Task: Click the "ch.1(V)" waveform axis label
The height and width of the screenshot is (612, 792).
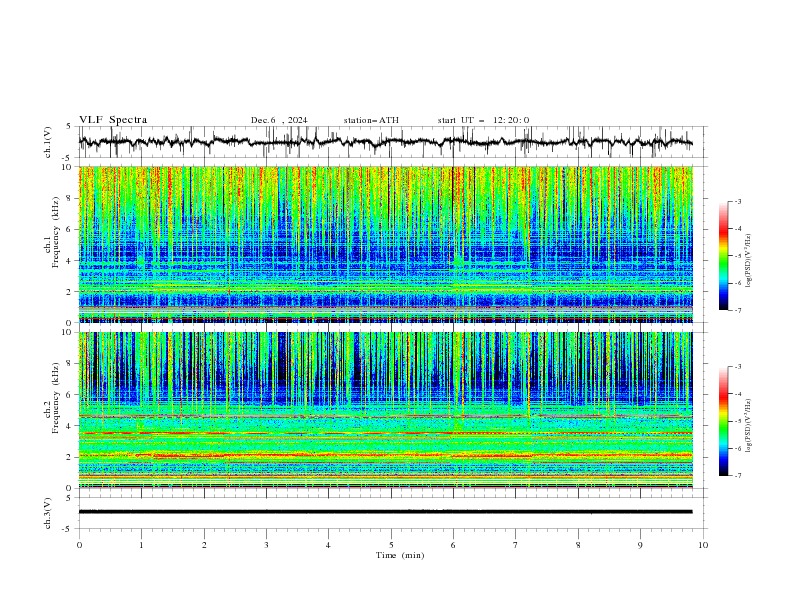Action: (x=48, y=142)
